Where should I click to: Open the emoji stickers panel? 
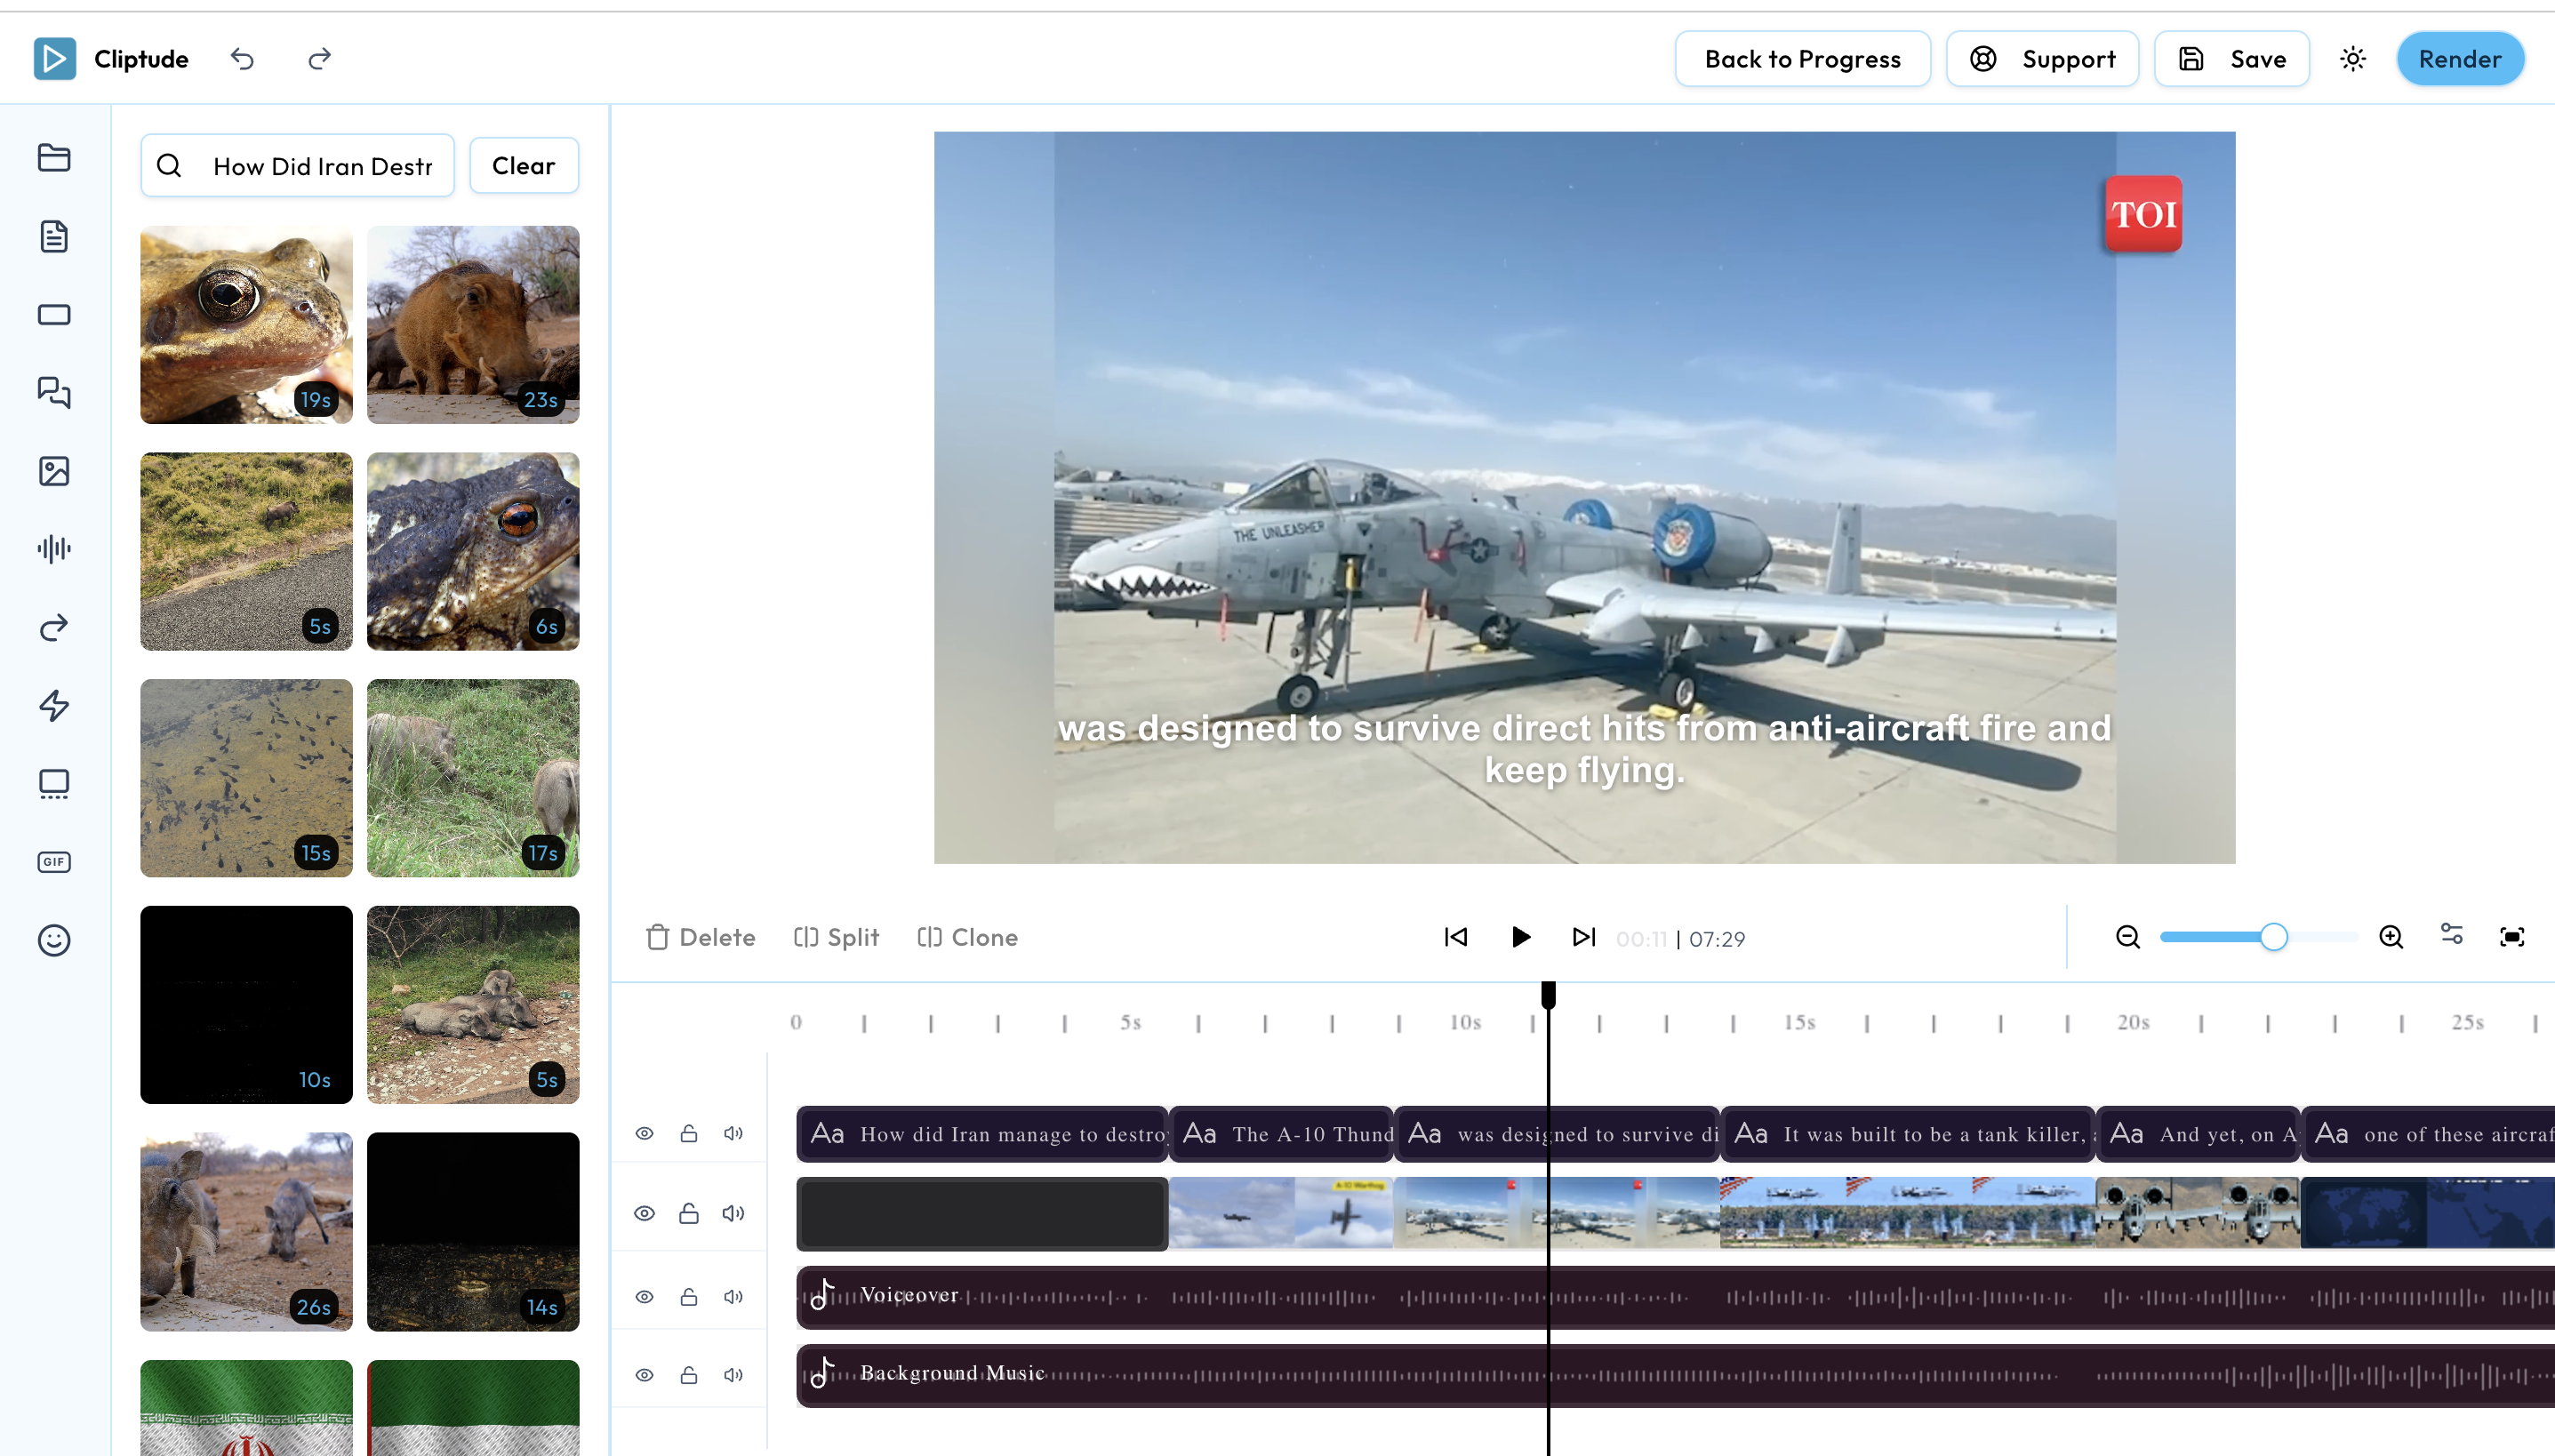pos(53,940)
